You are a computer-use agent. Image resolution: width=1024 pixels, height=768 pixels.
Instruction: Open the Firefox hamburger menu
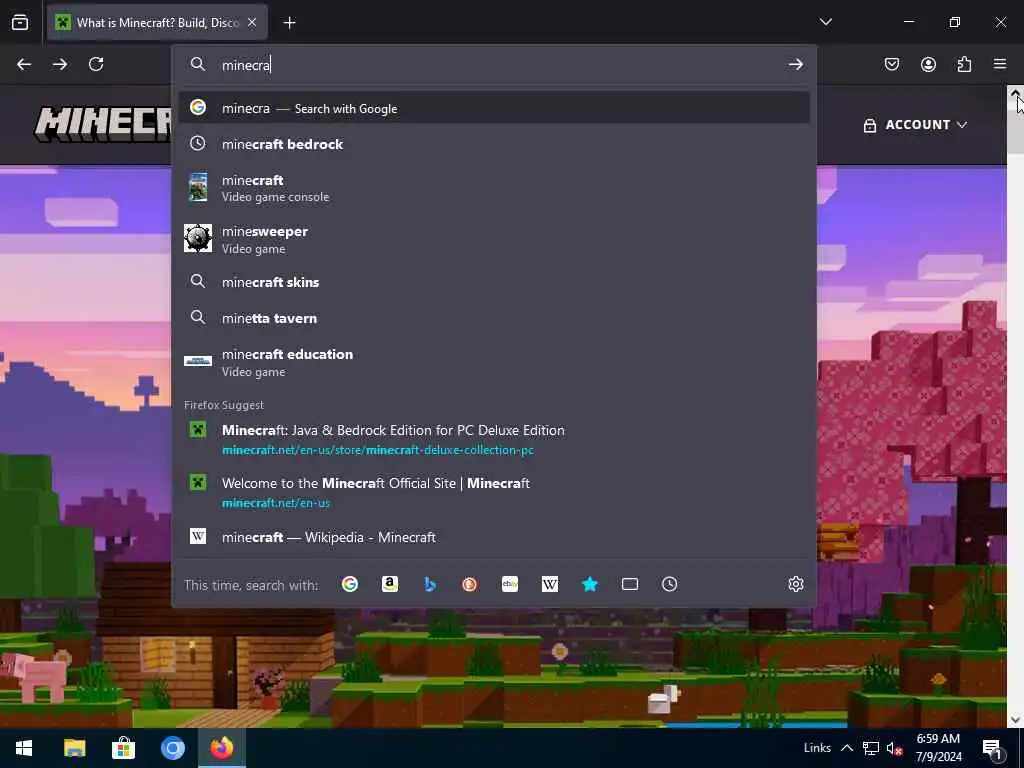[x=1000, y=64]
